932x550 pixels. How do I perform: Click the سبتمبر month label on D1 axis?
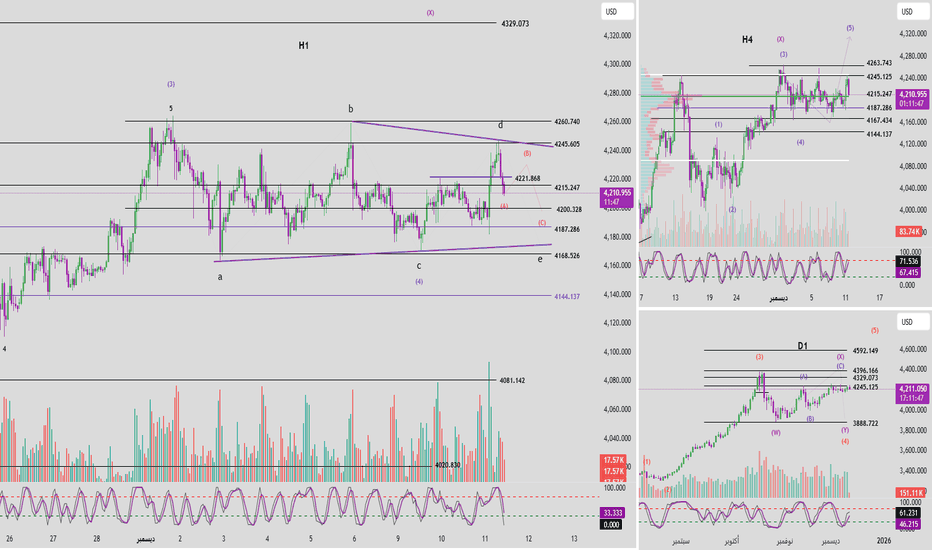(681, 542)
